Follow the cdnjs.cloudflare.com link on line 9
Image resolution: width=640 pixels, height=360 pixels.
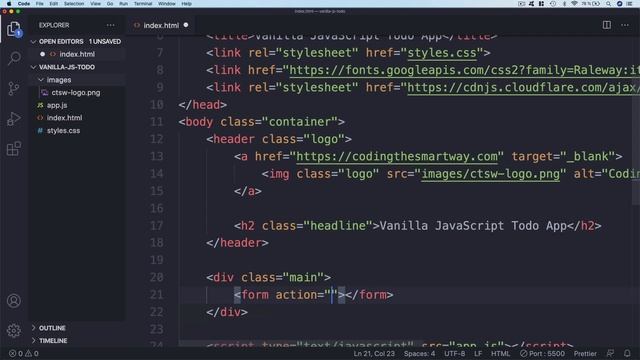[524, 88]
